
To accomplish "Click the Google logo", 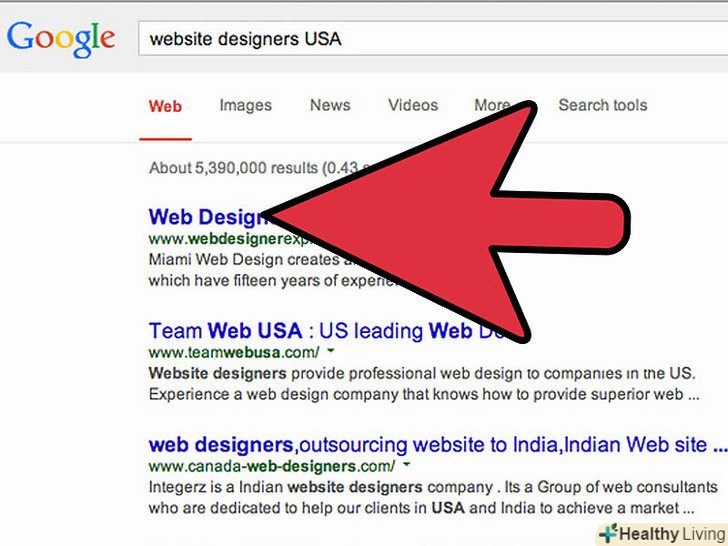I will click(x=61, y=39).
